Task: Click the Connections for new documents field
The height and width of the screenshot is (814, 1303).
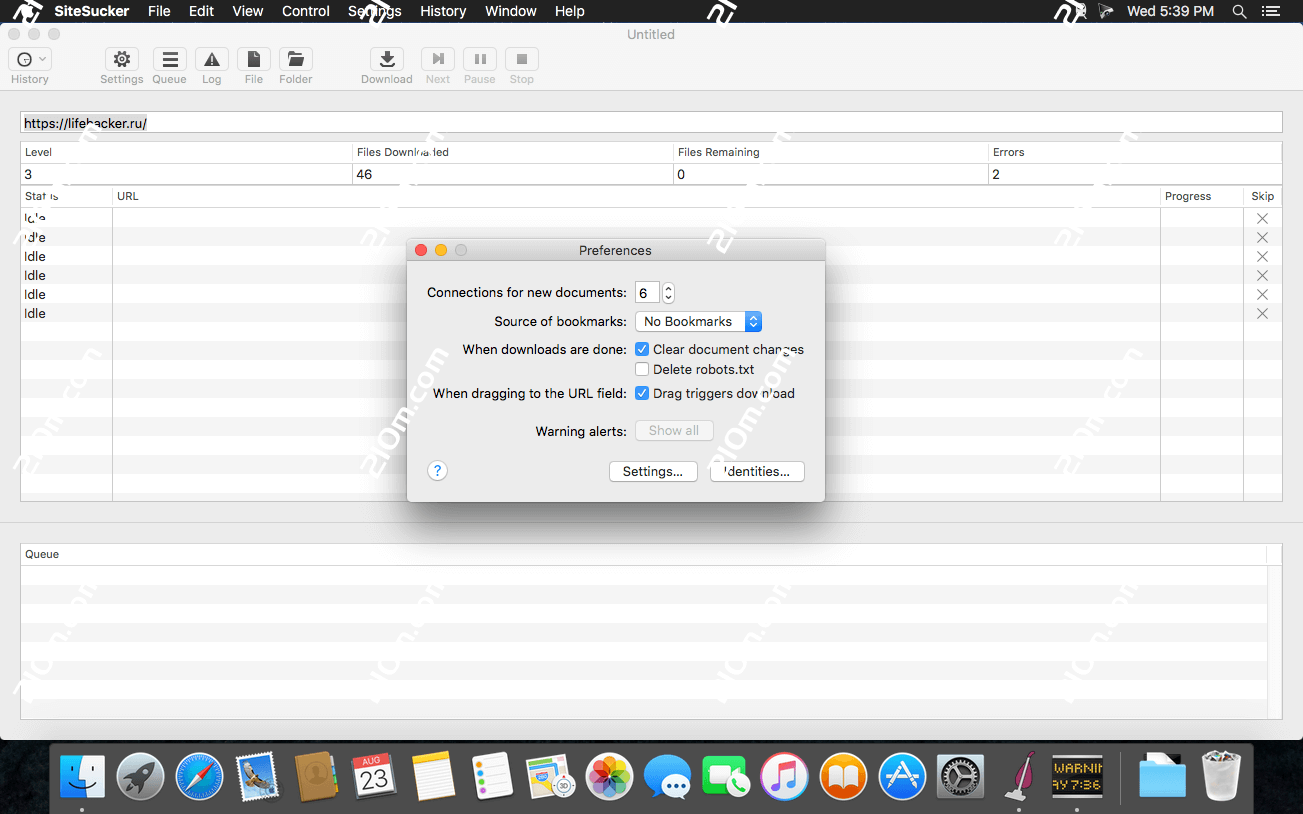Action: coord(647,293)
